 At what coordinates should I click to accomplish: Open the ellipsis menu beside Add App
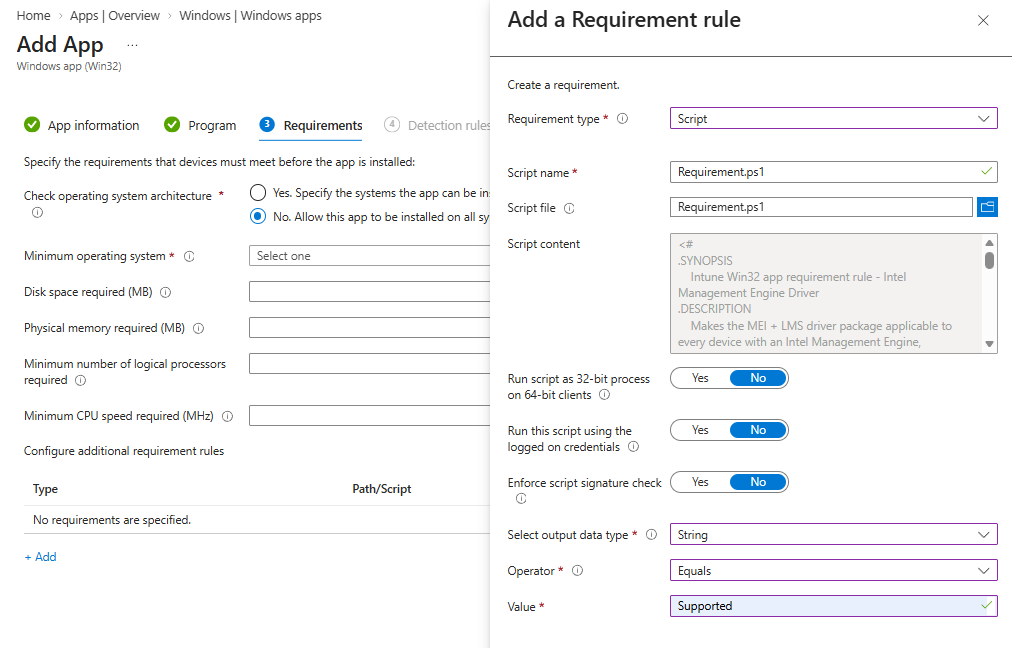pyautogui.click(x=132, y=45)
